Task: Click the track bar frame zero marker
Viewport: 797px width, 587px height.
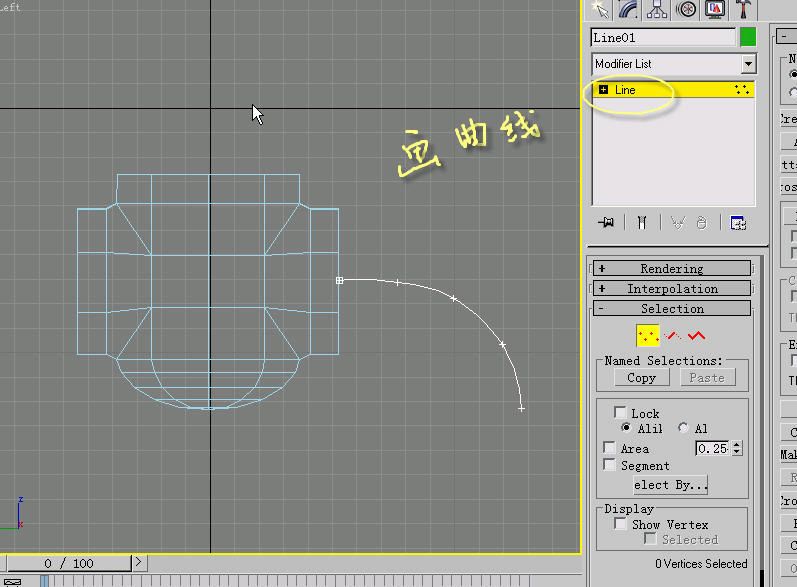Action: [44, 580]
